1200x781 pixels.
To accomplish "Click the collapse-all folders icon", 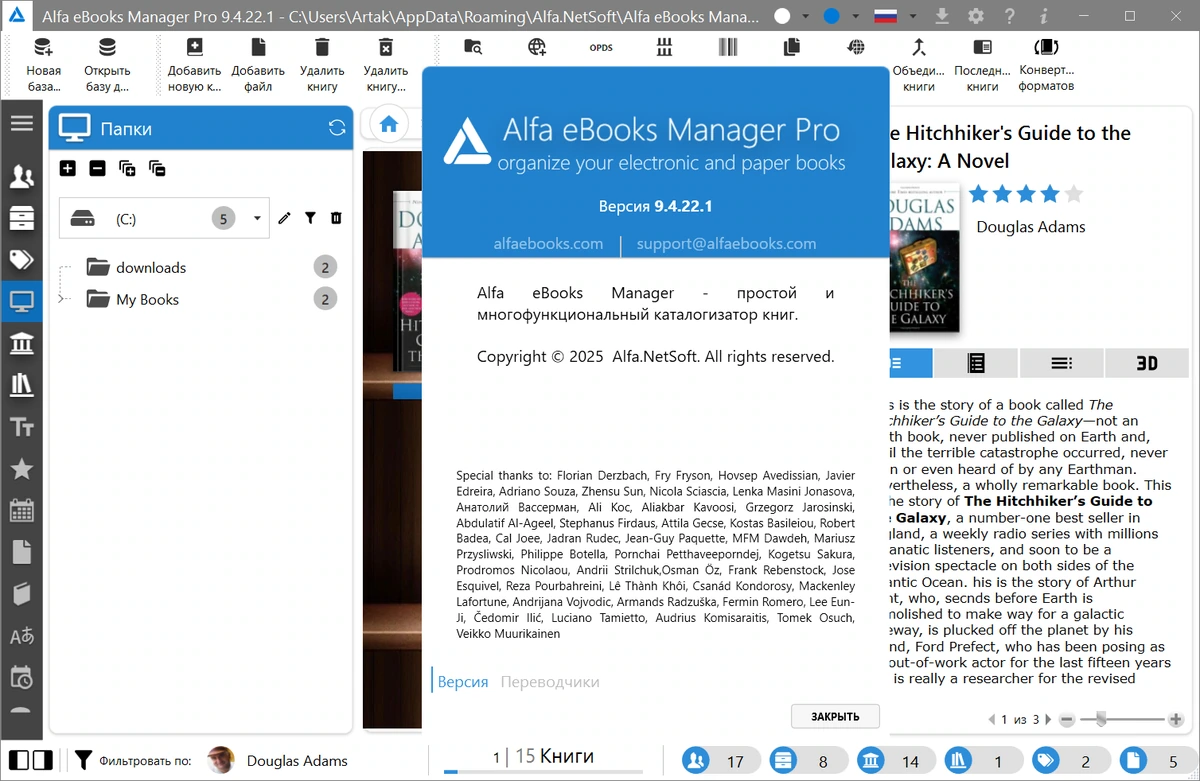I will pyautogui.click(x=157, y=168).
